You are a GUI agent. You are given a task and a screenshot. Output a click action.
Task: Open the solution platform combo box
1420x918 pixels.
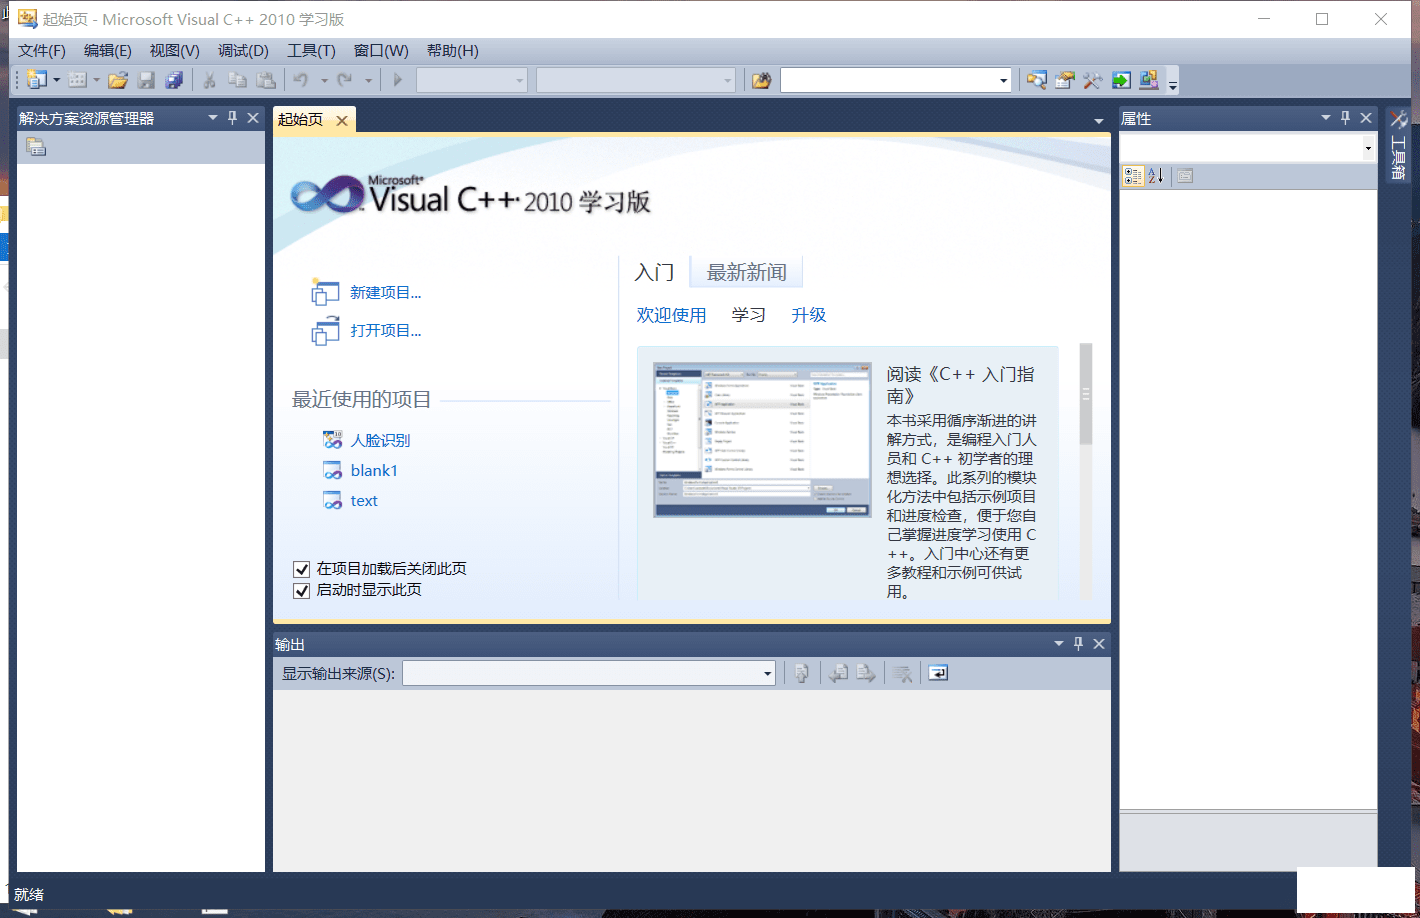pos(636,80)
